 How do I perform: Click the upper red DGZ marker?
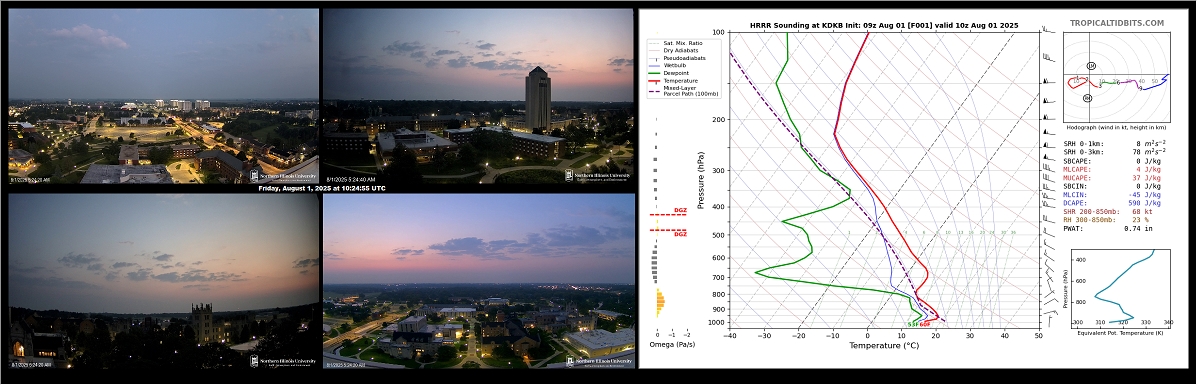click(669, 213)
